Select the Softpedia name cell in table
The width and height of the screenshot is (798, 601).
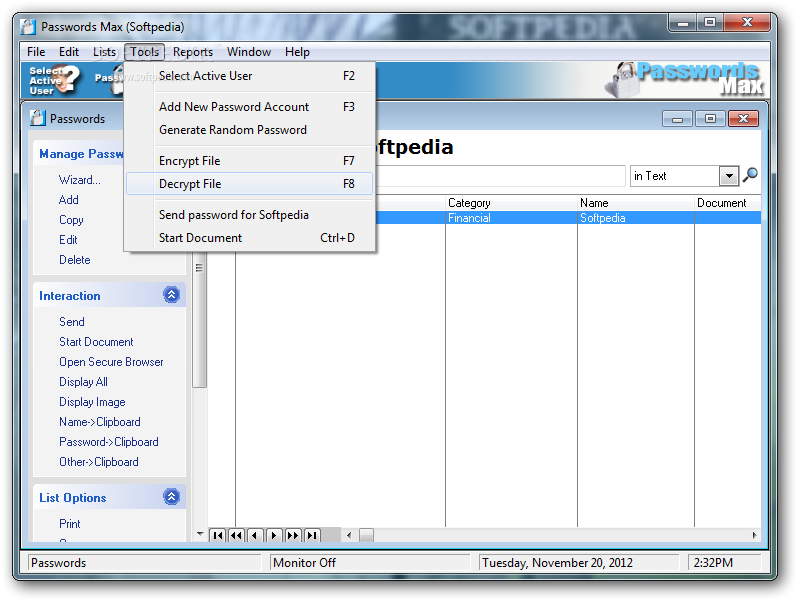[x=636, y=218]
